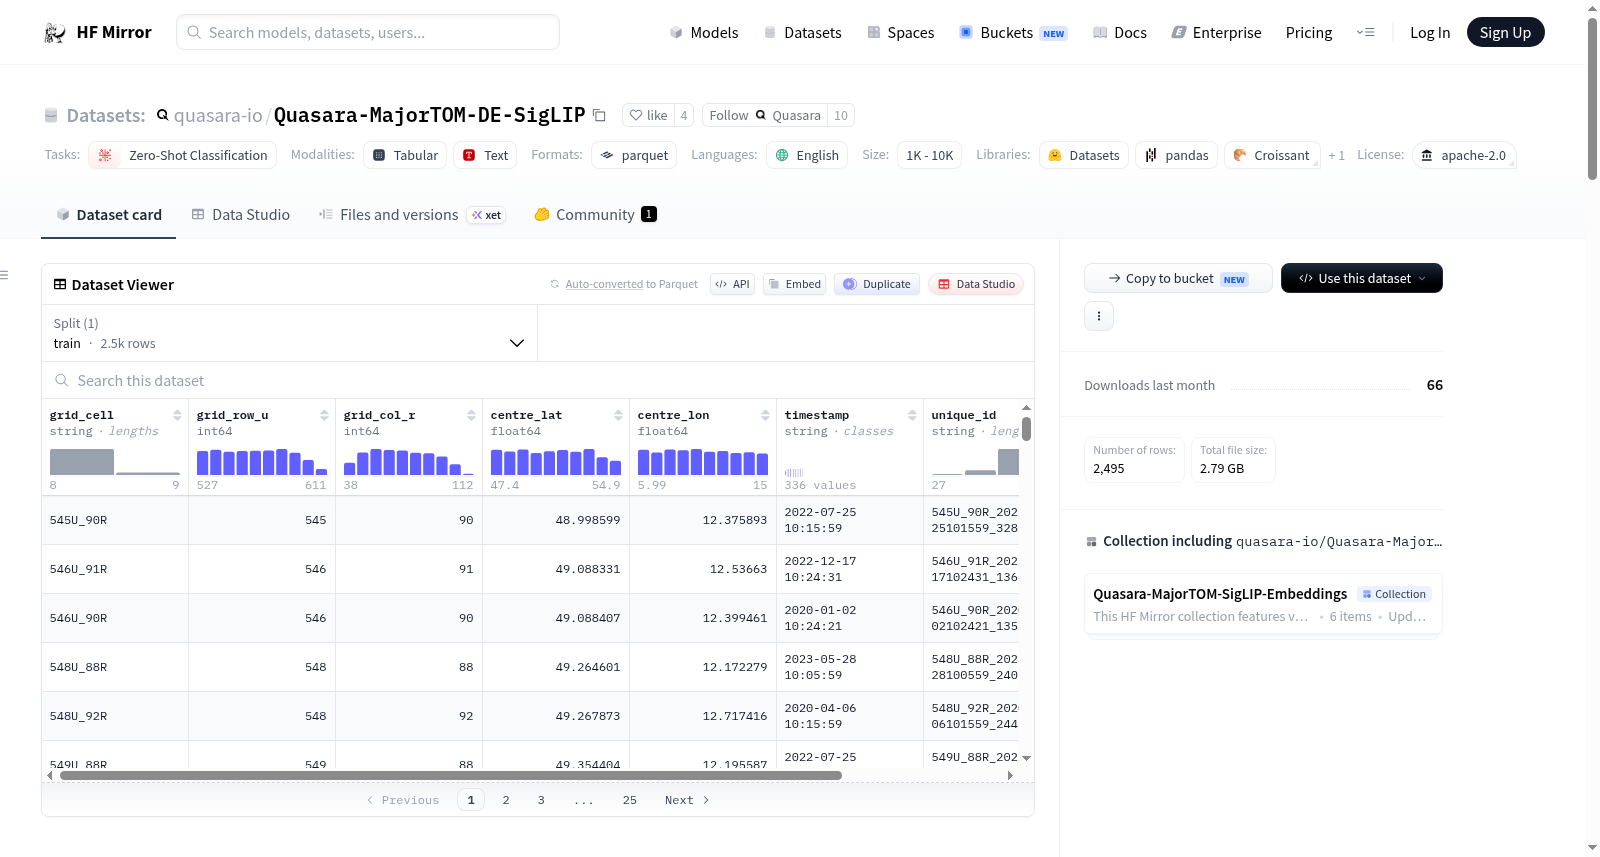Select the Datasets library tag

click(1084, 155)
